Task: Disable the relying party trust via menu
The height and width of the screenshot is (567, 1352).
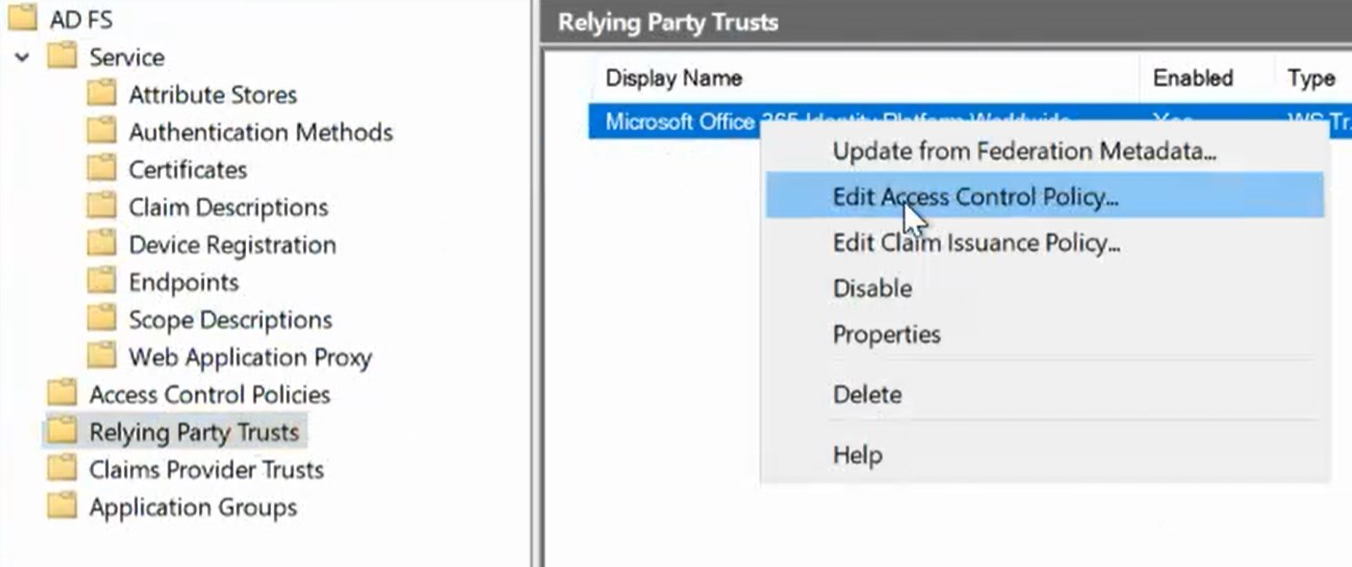Action: (872, 289)
